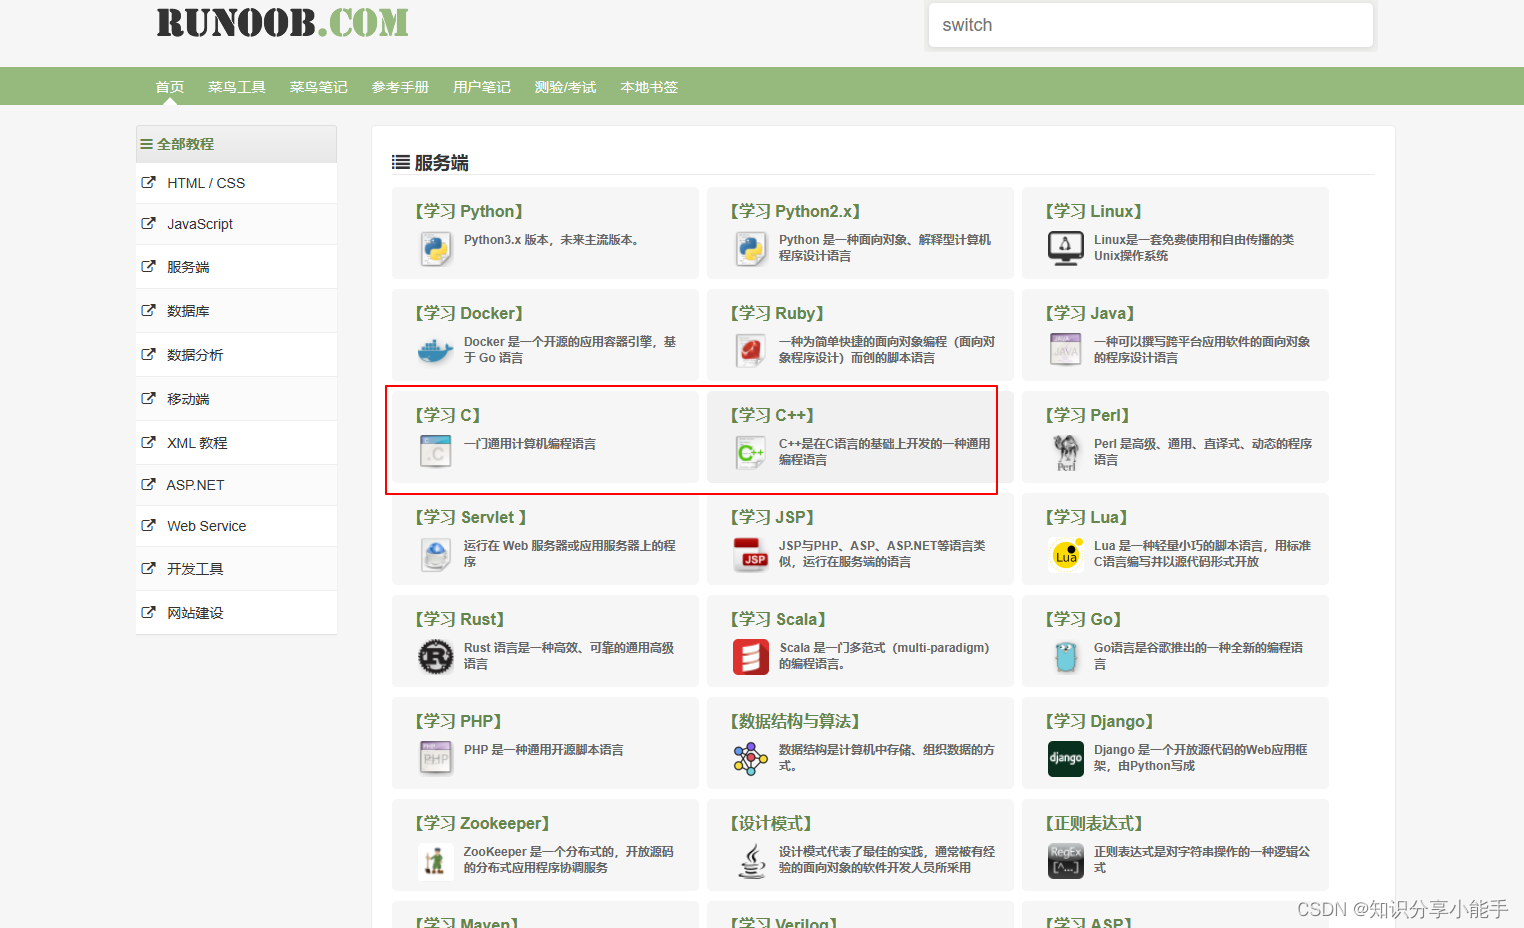Viewport: 1524px width, 928px height.
Task: Open the 【学习 Rust】 title link
Action: 460,619
